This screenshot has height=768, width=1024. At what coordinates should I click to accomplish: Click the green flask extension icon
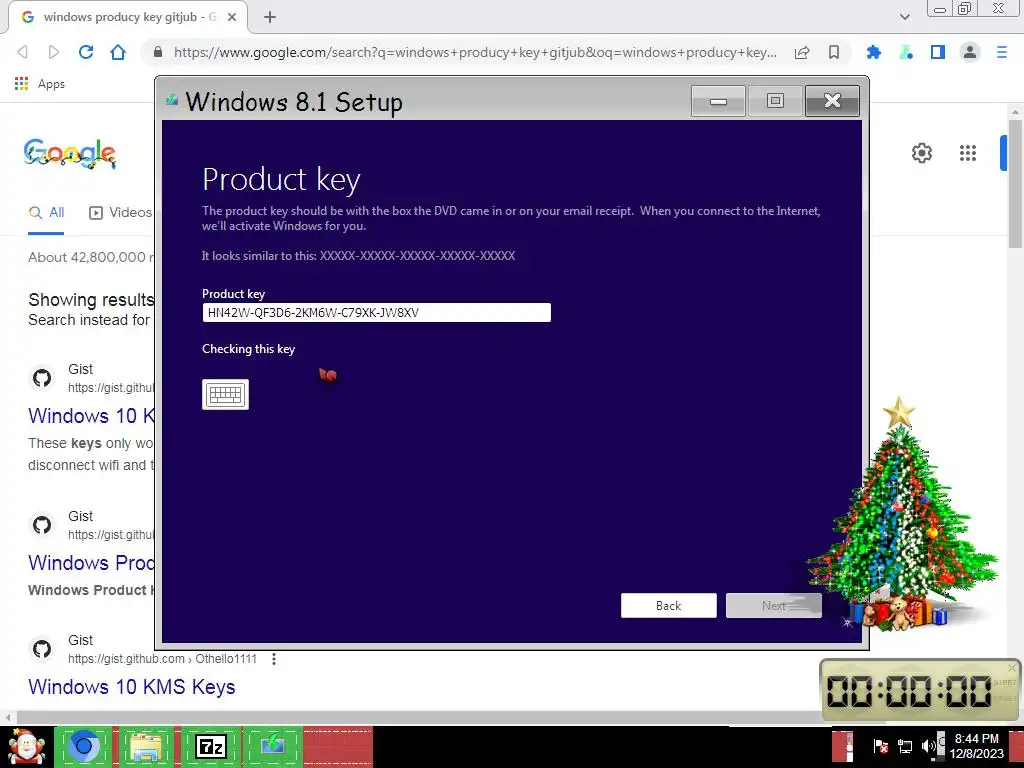point(906,52)
